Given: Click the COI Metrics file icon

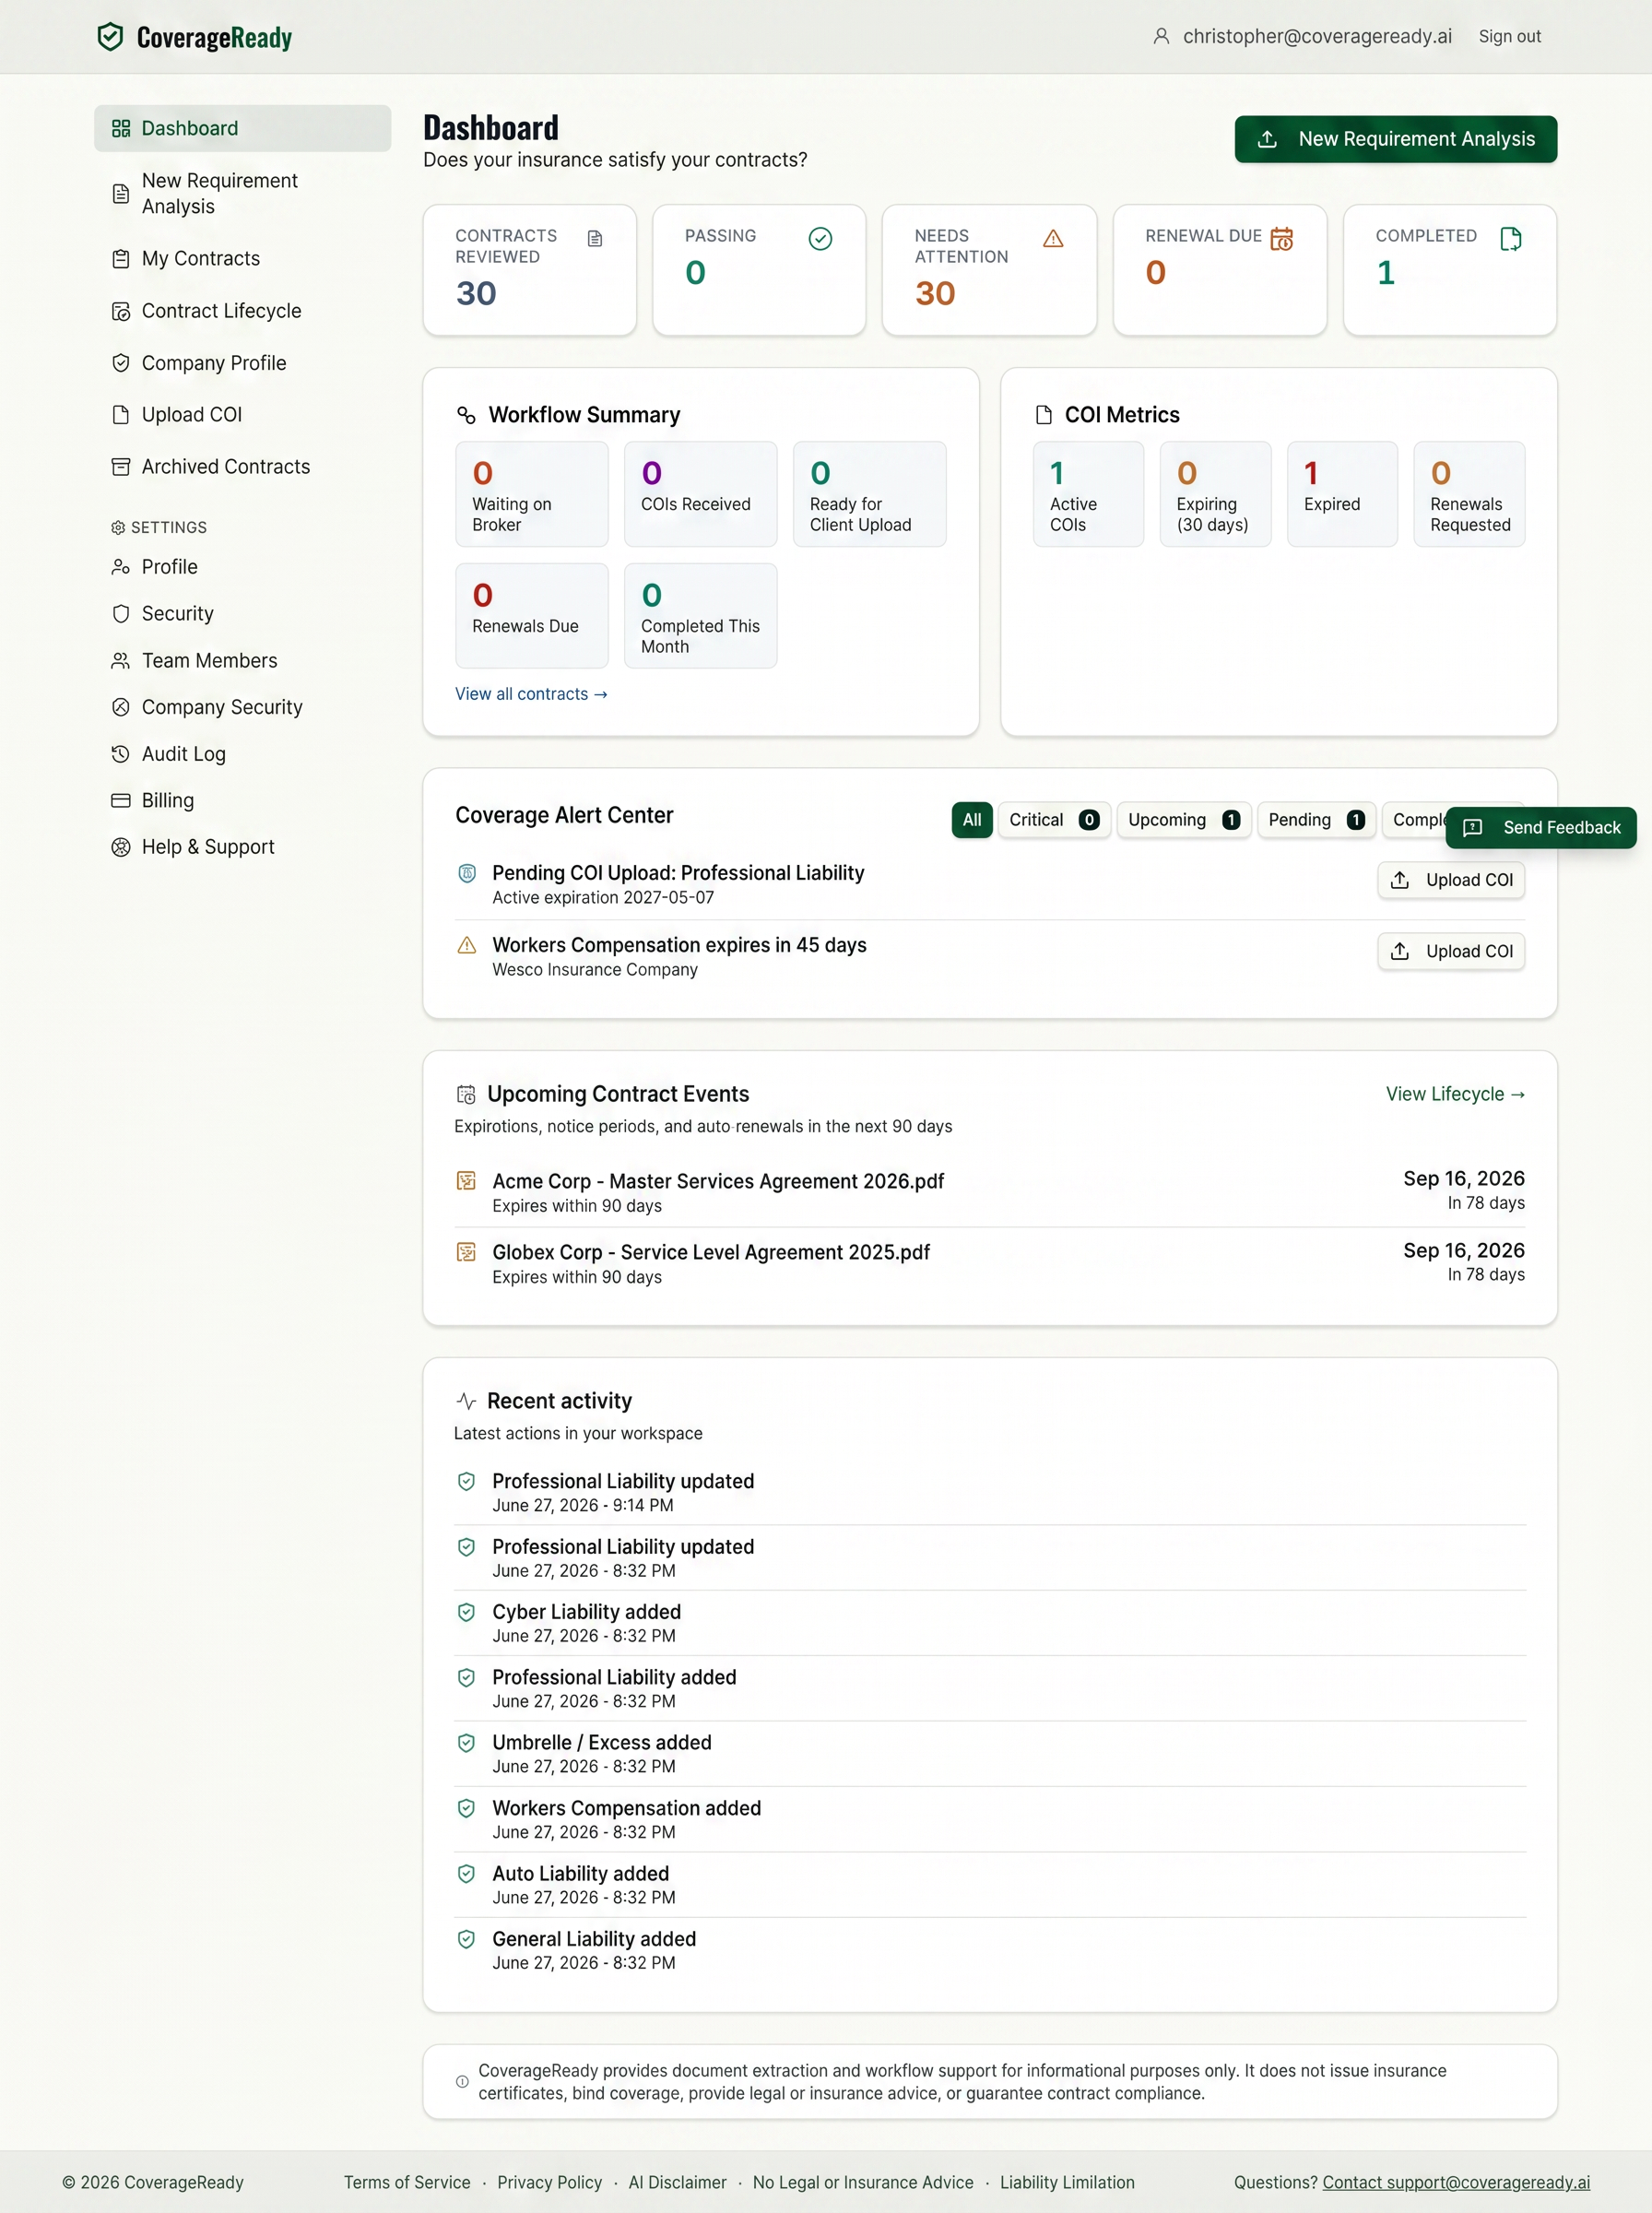Looking at the screenshot, I should click(x=1044, y=415).
